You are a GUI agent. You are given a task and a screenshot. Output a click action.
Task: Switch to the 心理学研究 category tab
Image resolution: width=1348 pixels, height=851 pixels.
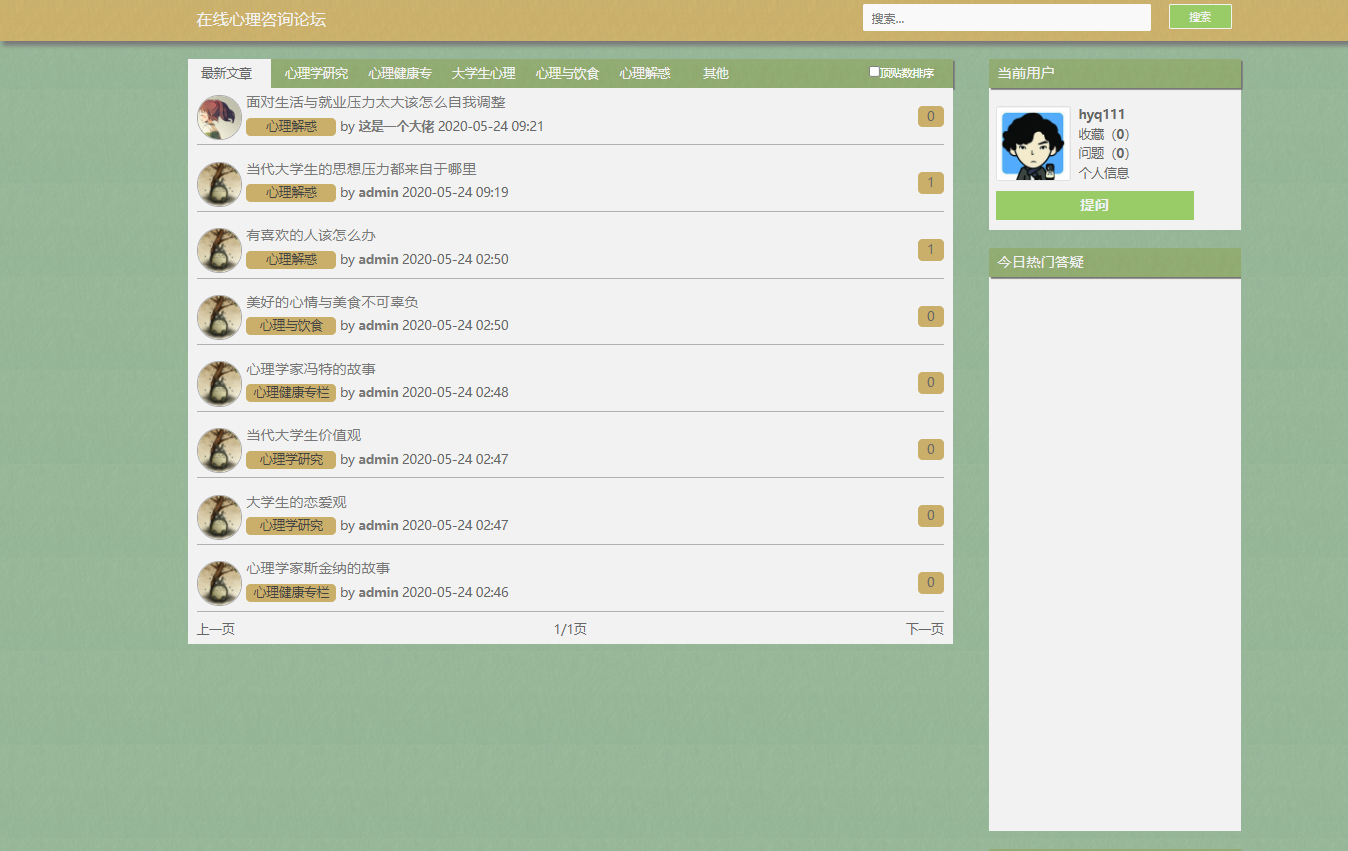tap(315, 72)
